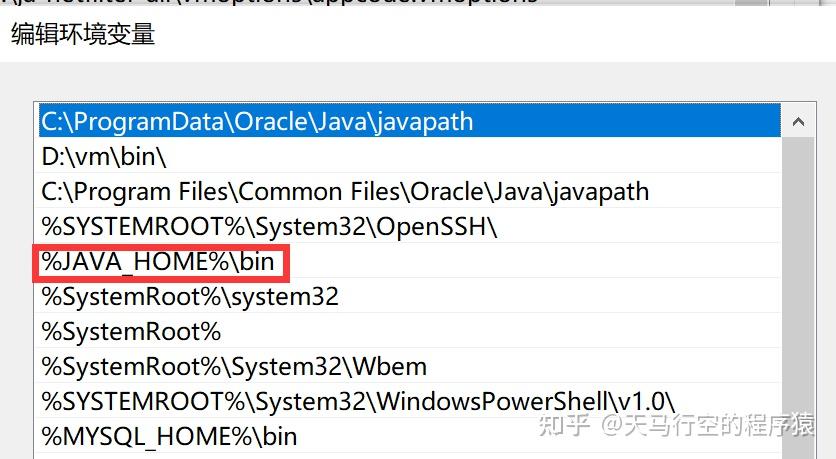Click the scroll-up arrow of the list

798,122
